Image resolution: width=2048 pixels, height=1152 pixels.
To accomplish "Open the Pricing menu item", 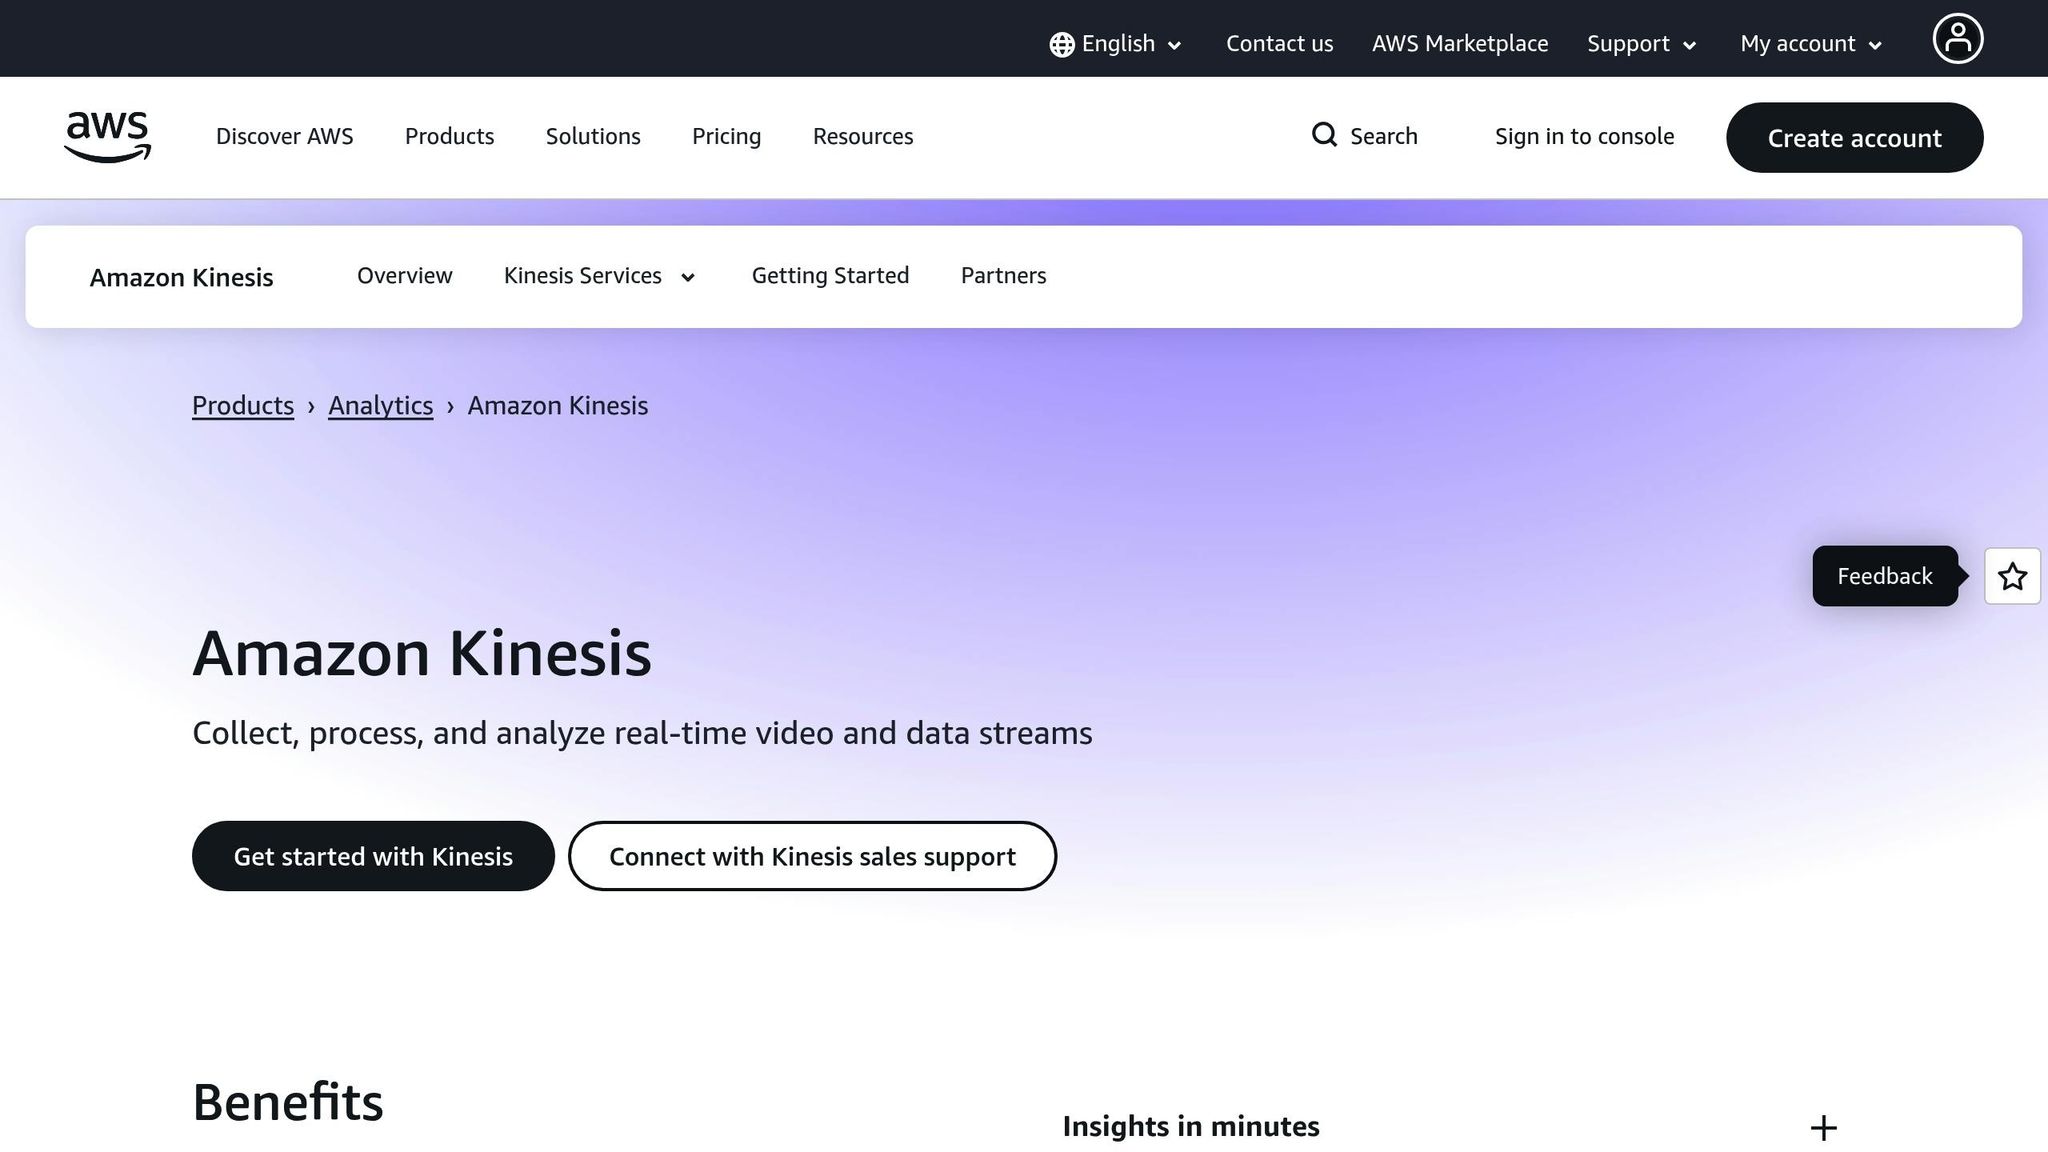I will click(726, 137).
